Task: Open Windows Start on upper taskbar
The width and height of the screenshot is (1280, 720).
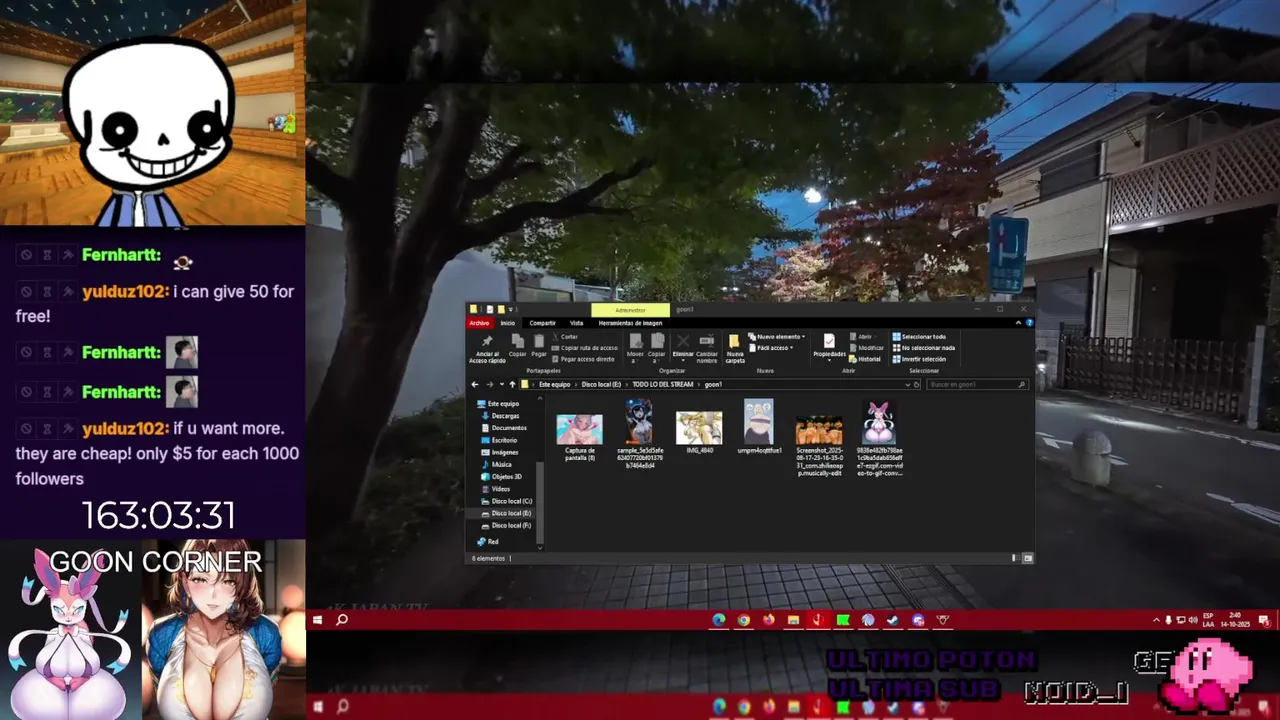Action: tap(317, 620)
